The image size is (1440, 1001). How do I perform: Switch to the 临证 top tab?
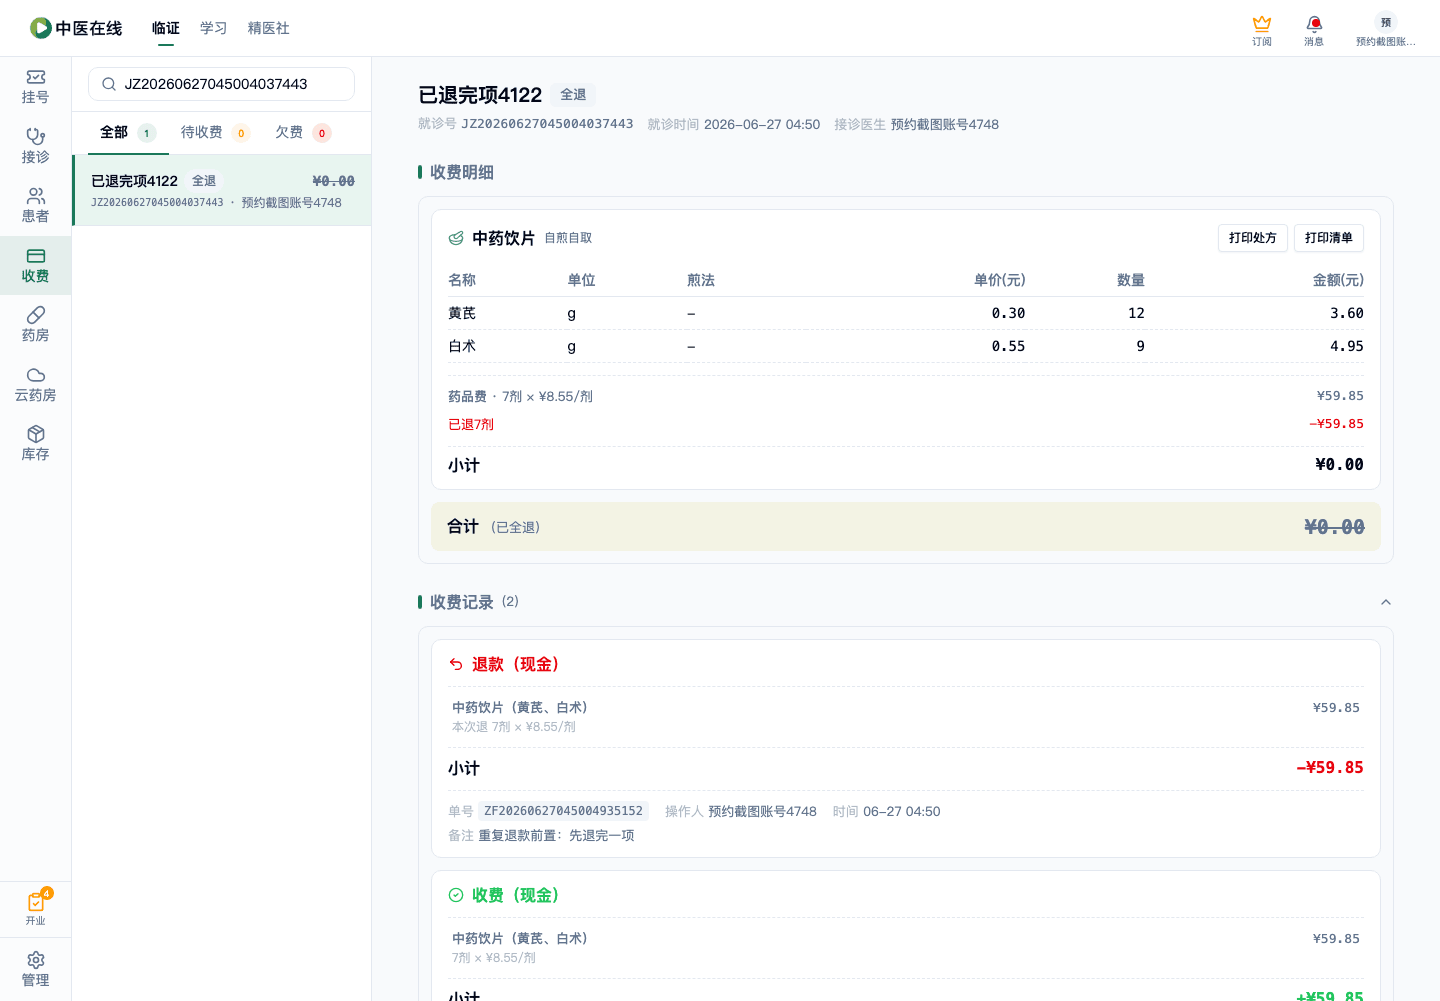166,28
